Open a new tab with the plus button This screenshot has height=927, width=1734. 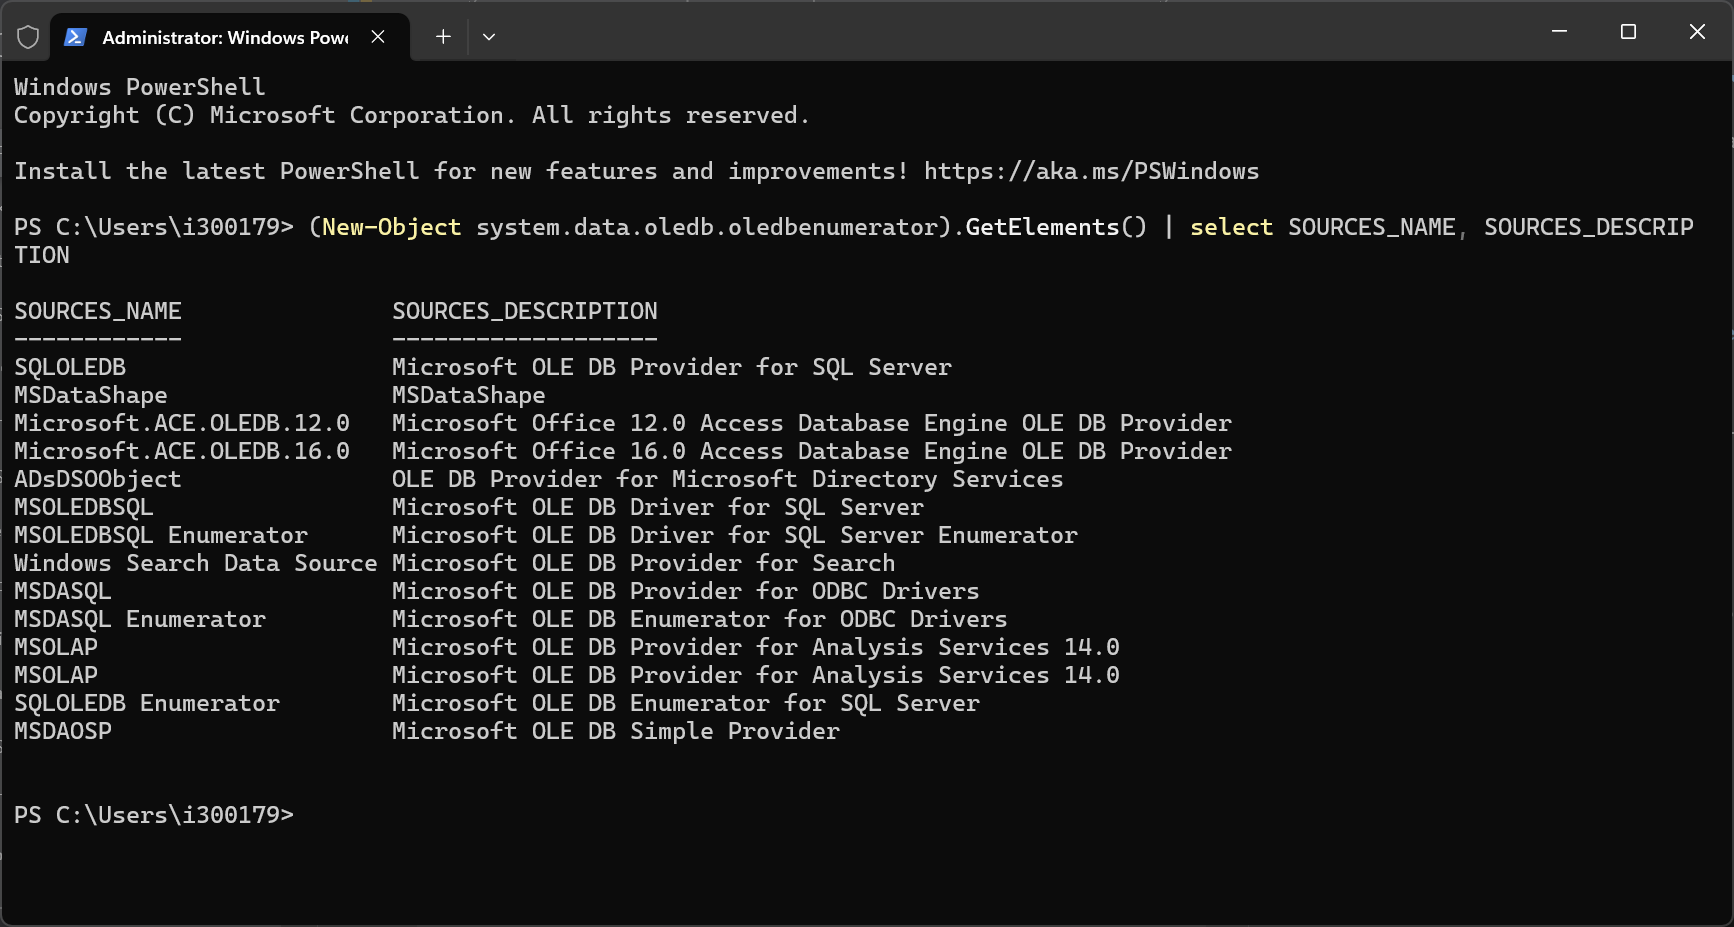pos(443,37)
